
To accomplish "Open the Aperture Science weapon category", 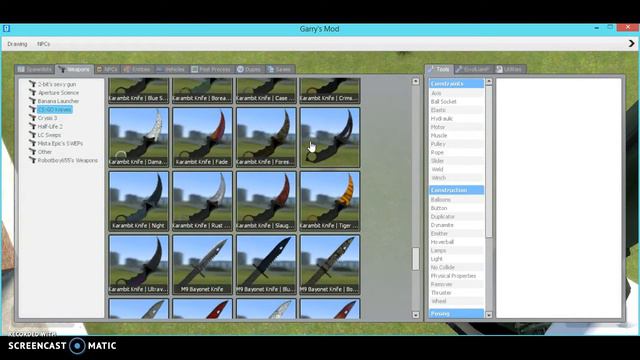I will (x=58, y=93).
